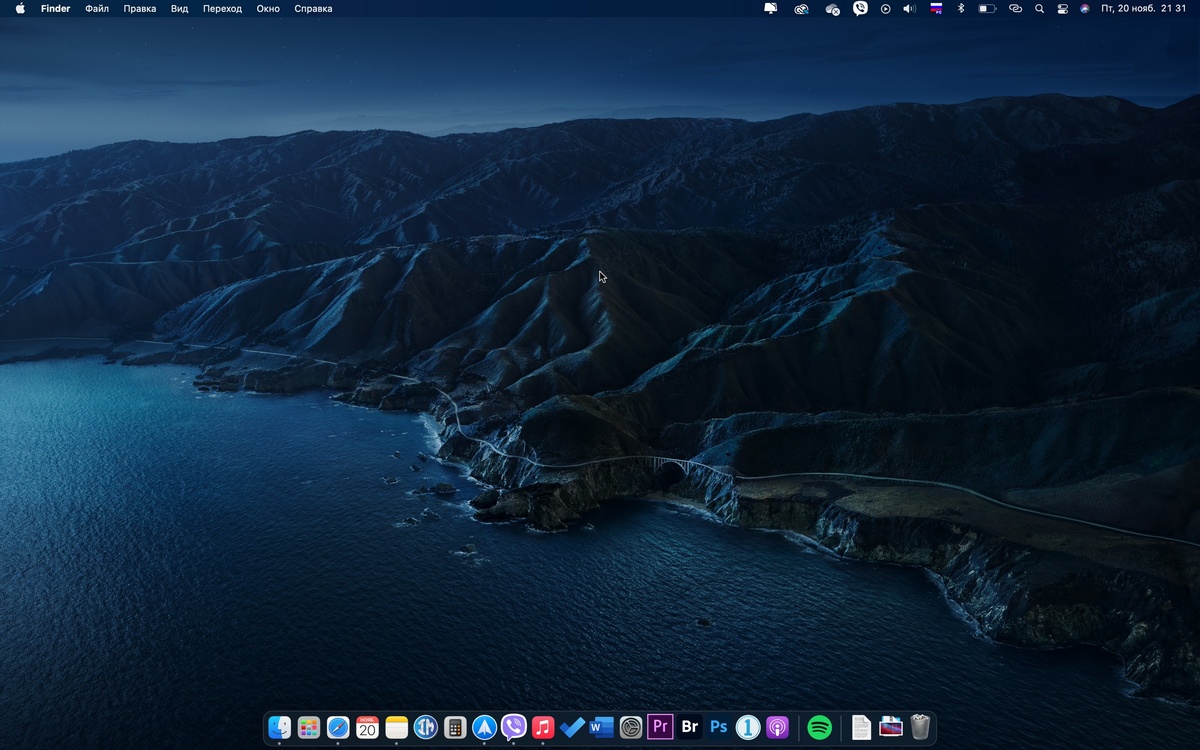Image resolution: width=1200 pixels, height=750 pixels.
Task: Open Podcasts app in Dock
Action: tap(777, 727)
